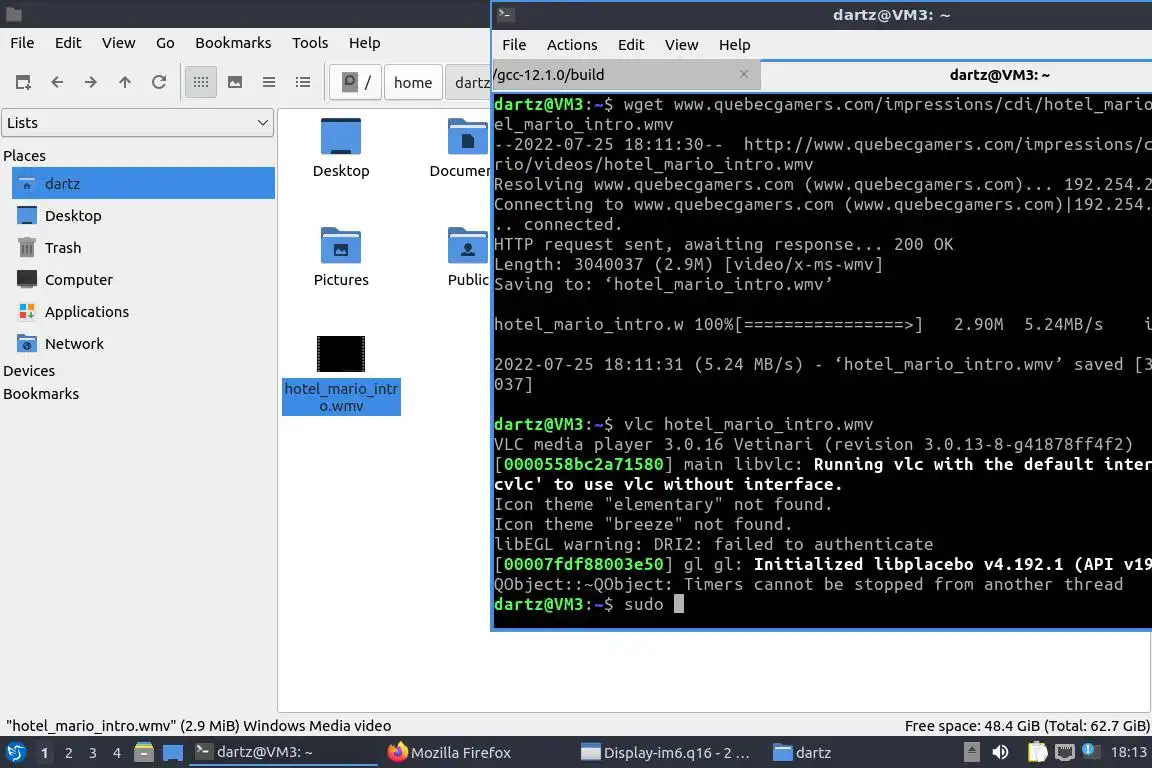Switch to workspace 4
Image resolution: width=1152 pixels, height=768 pixels.
tap(117, 753)
